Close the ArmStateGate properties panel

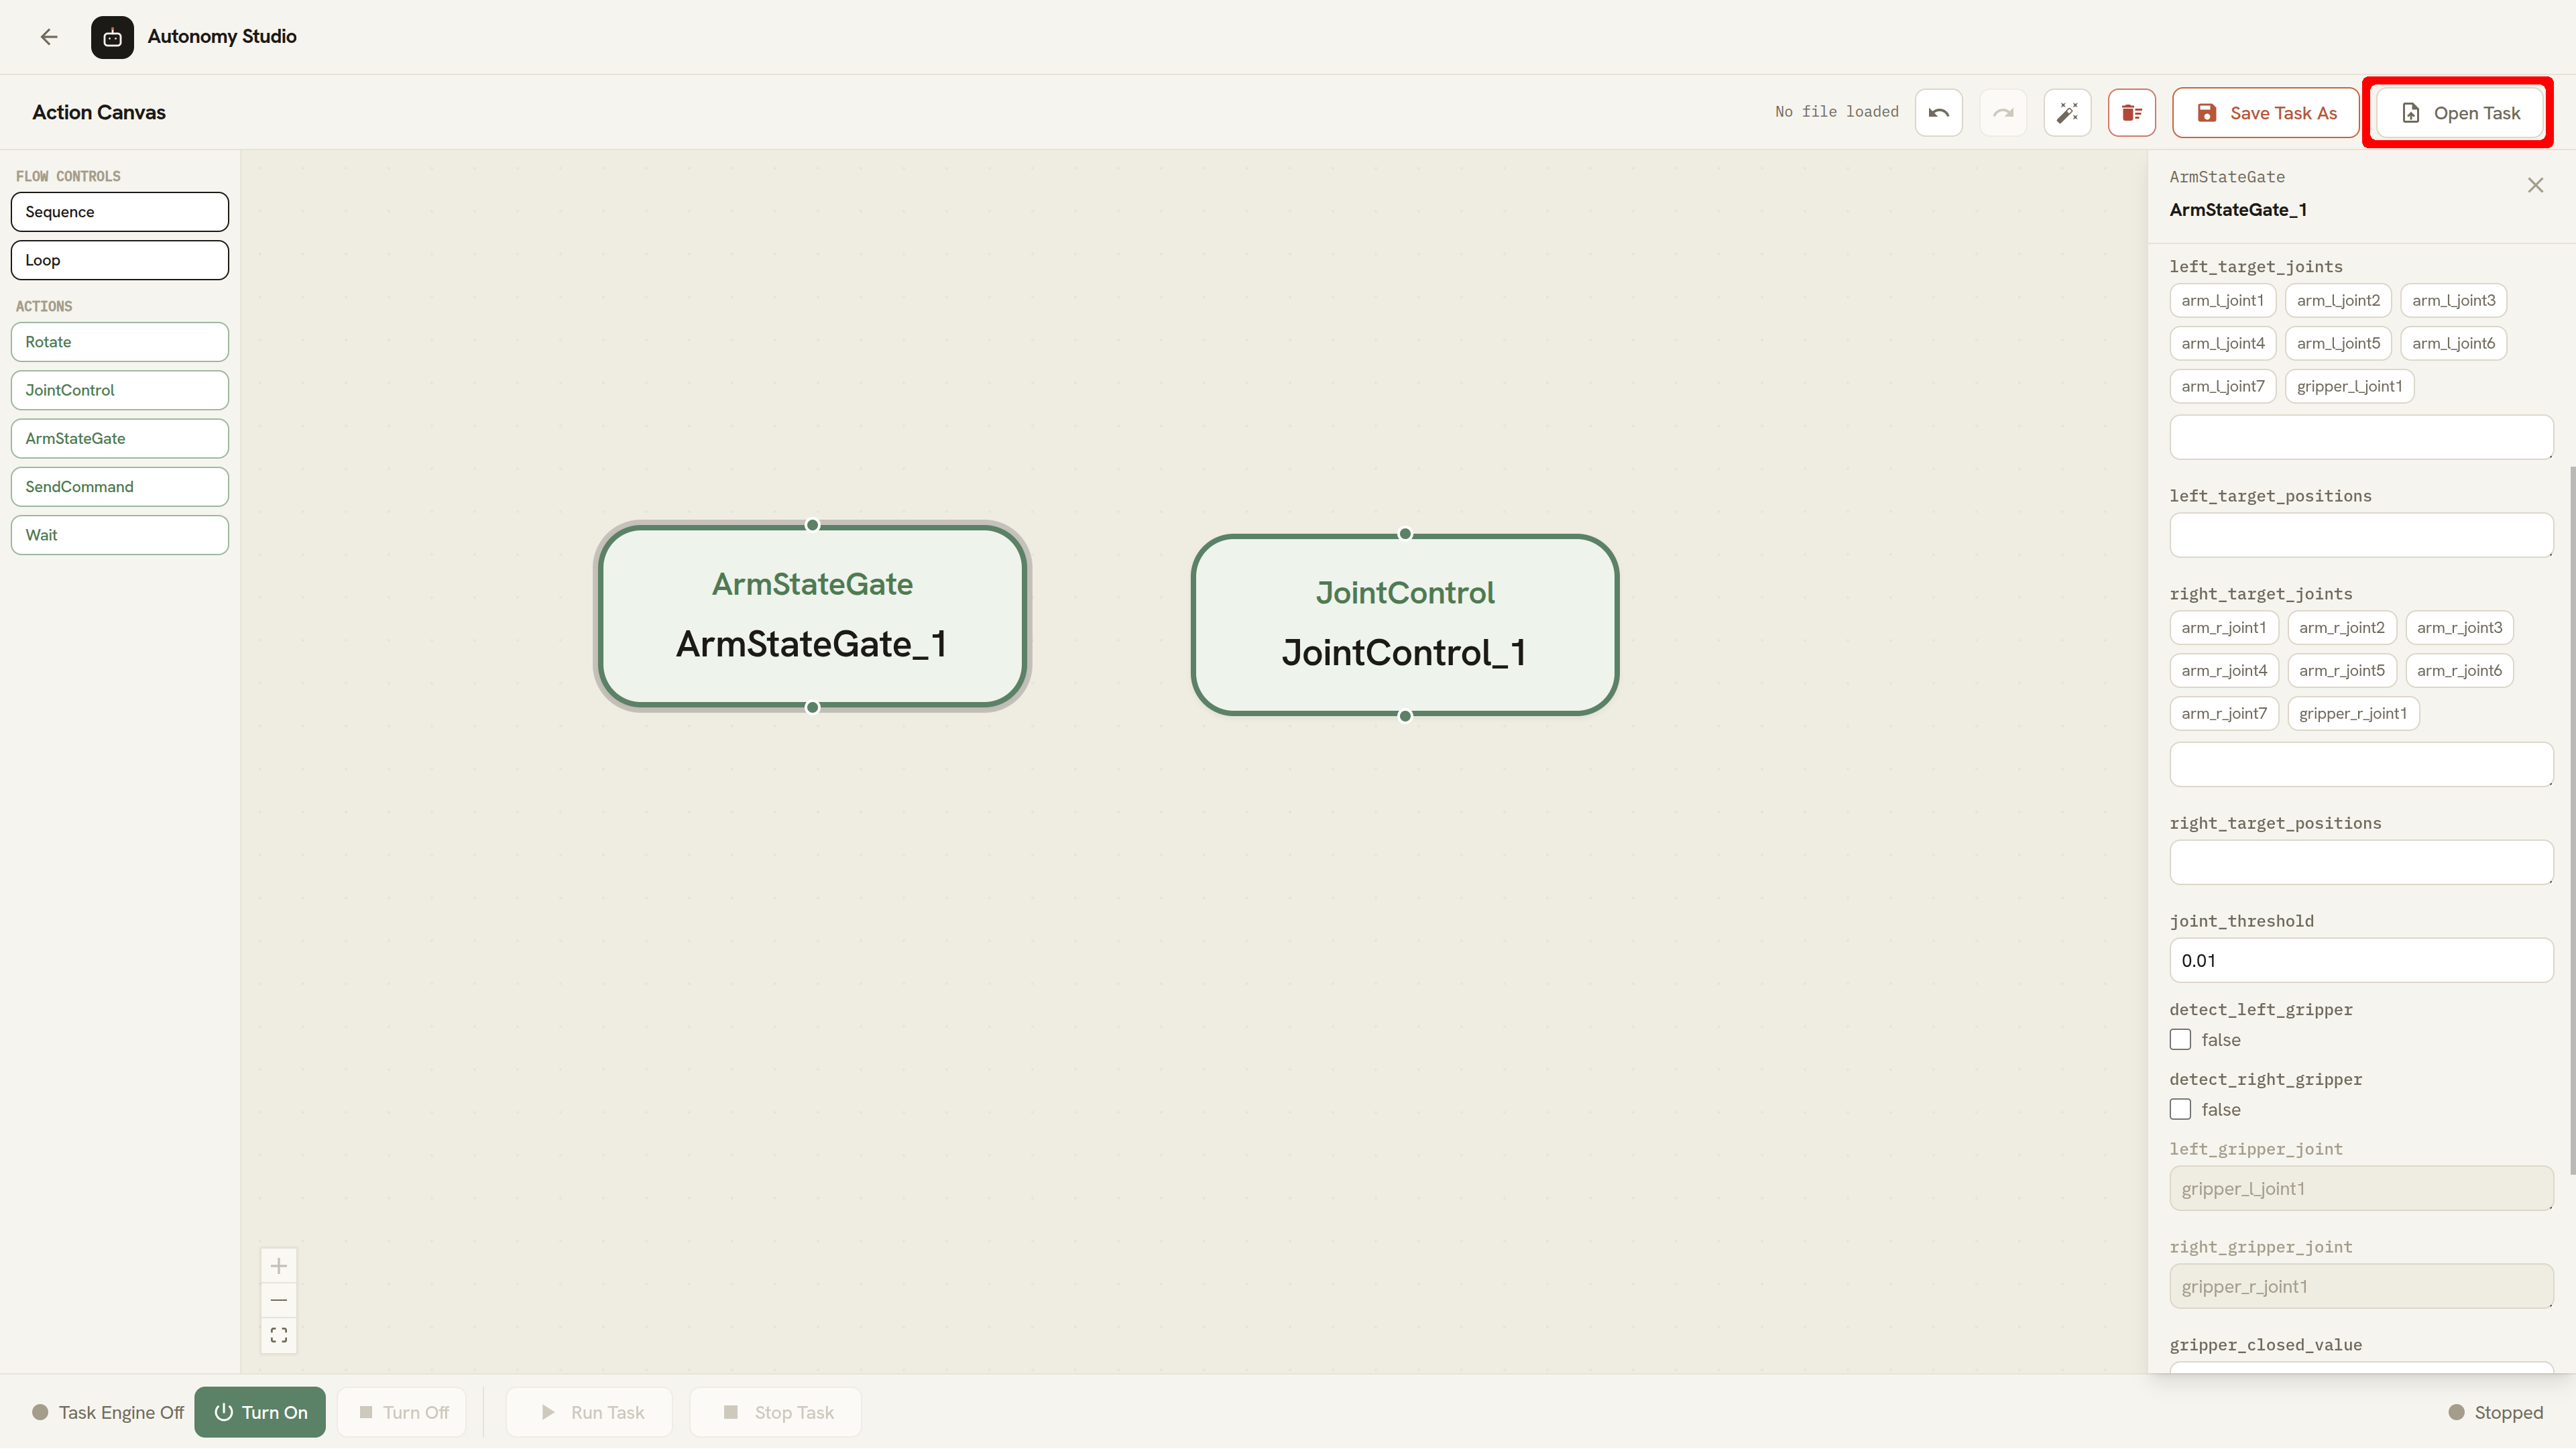tap(2535, 185)
